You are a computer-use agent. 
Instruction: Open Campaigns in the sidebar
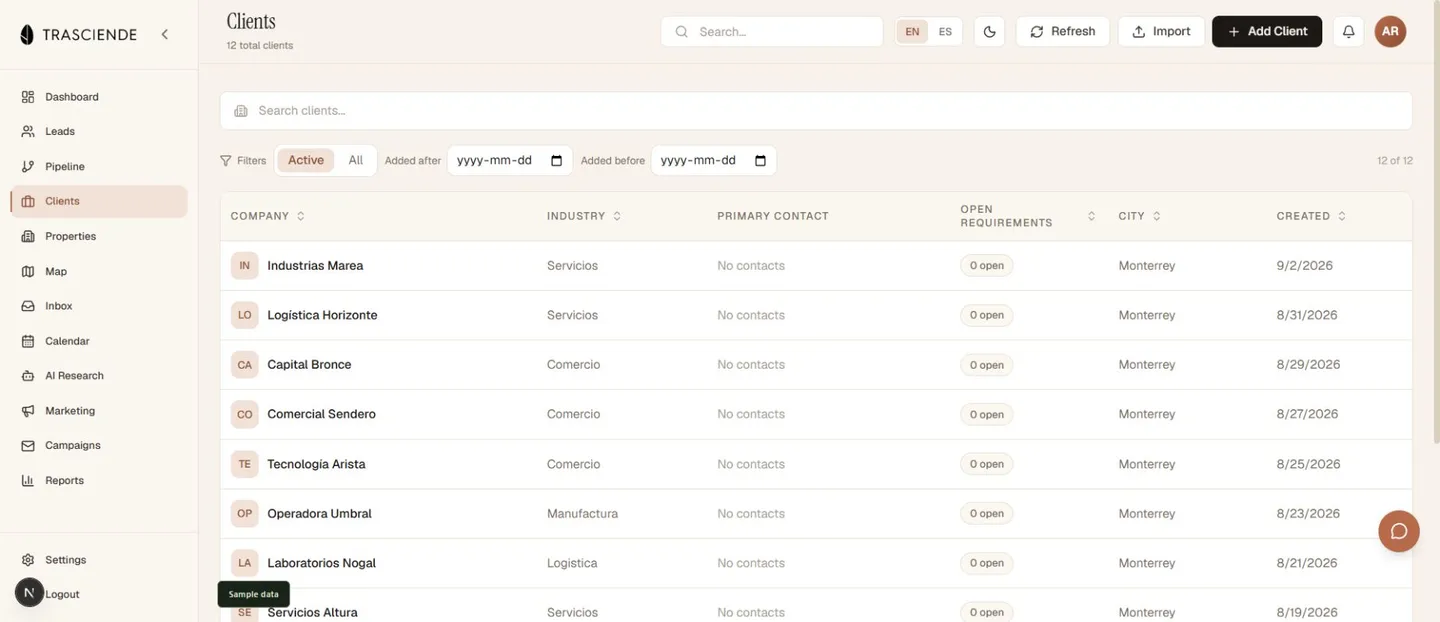(99, 445)
